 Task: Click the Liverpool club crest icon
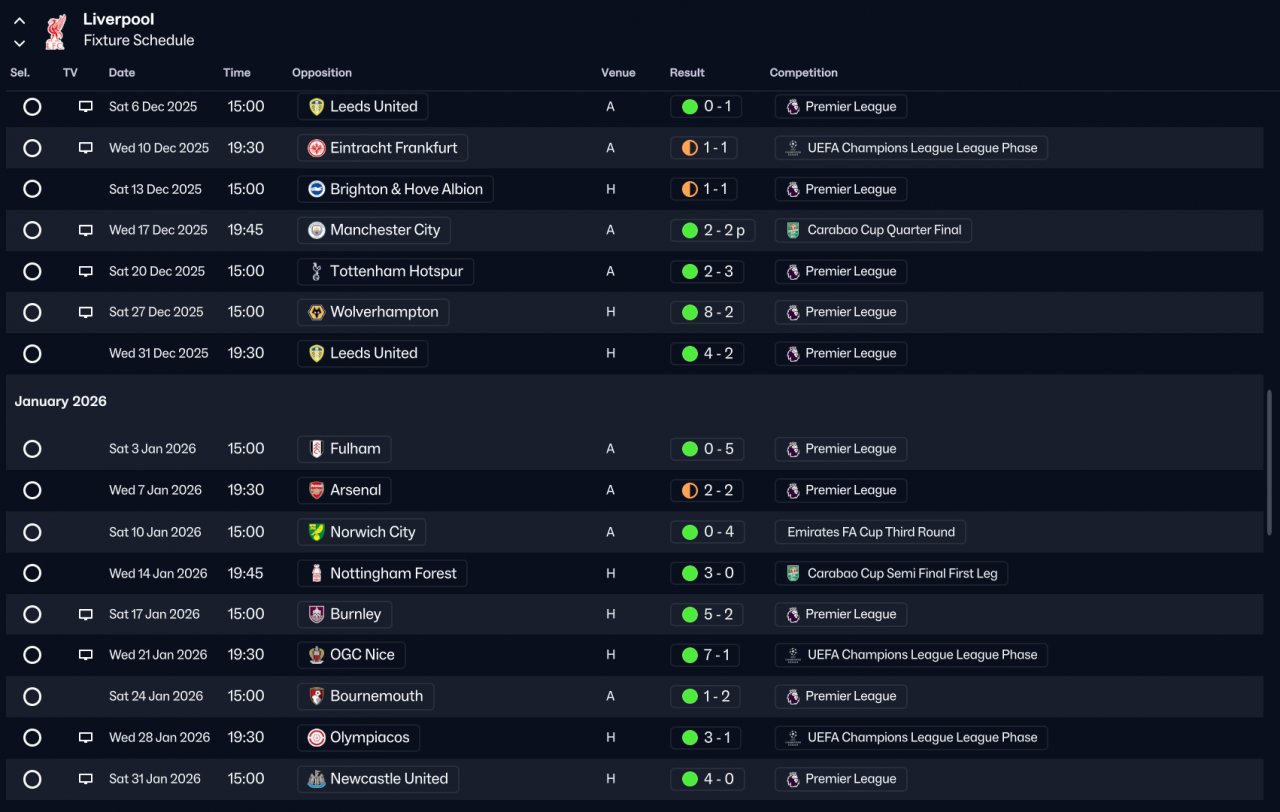point(55,31)
